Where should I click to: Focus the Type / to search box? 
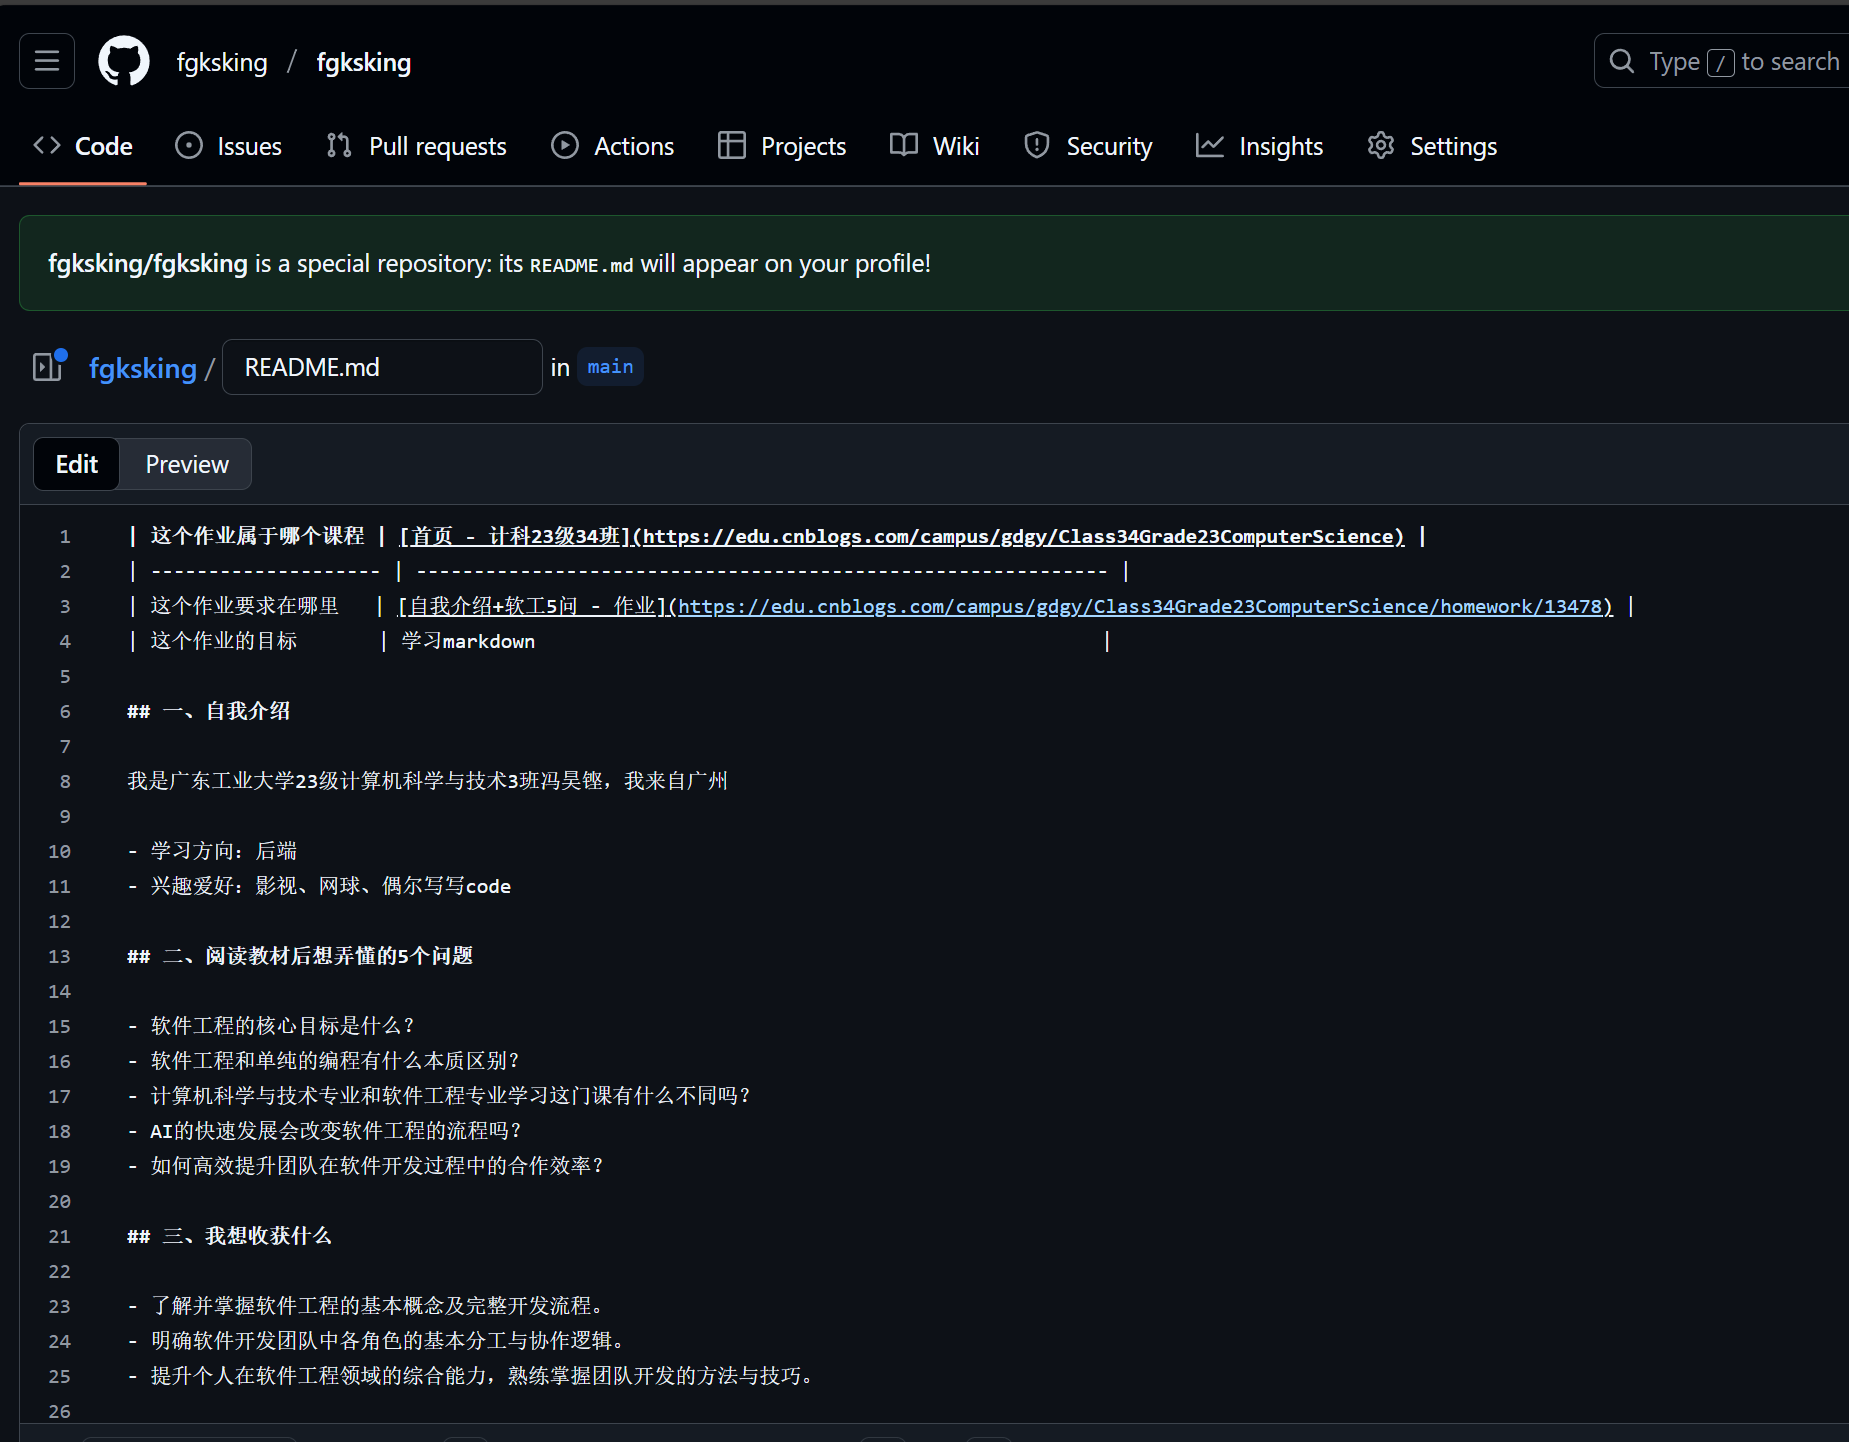coord(1722,61)
